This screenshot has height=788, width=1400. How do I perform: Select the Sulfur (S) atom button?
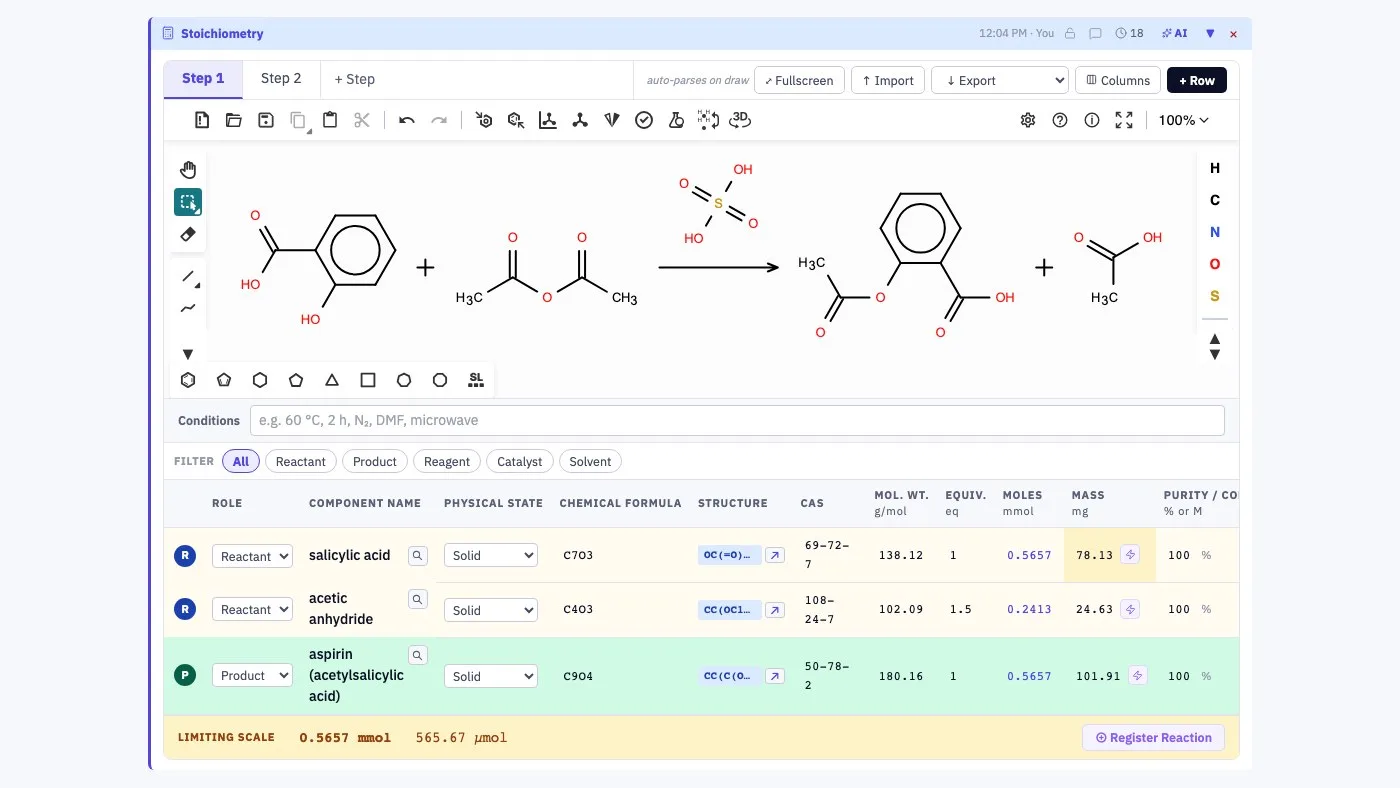1215,296
